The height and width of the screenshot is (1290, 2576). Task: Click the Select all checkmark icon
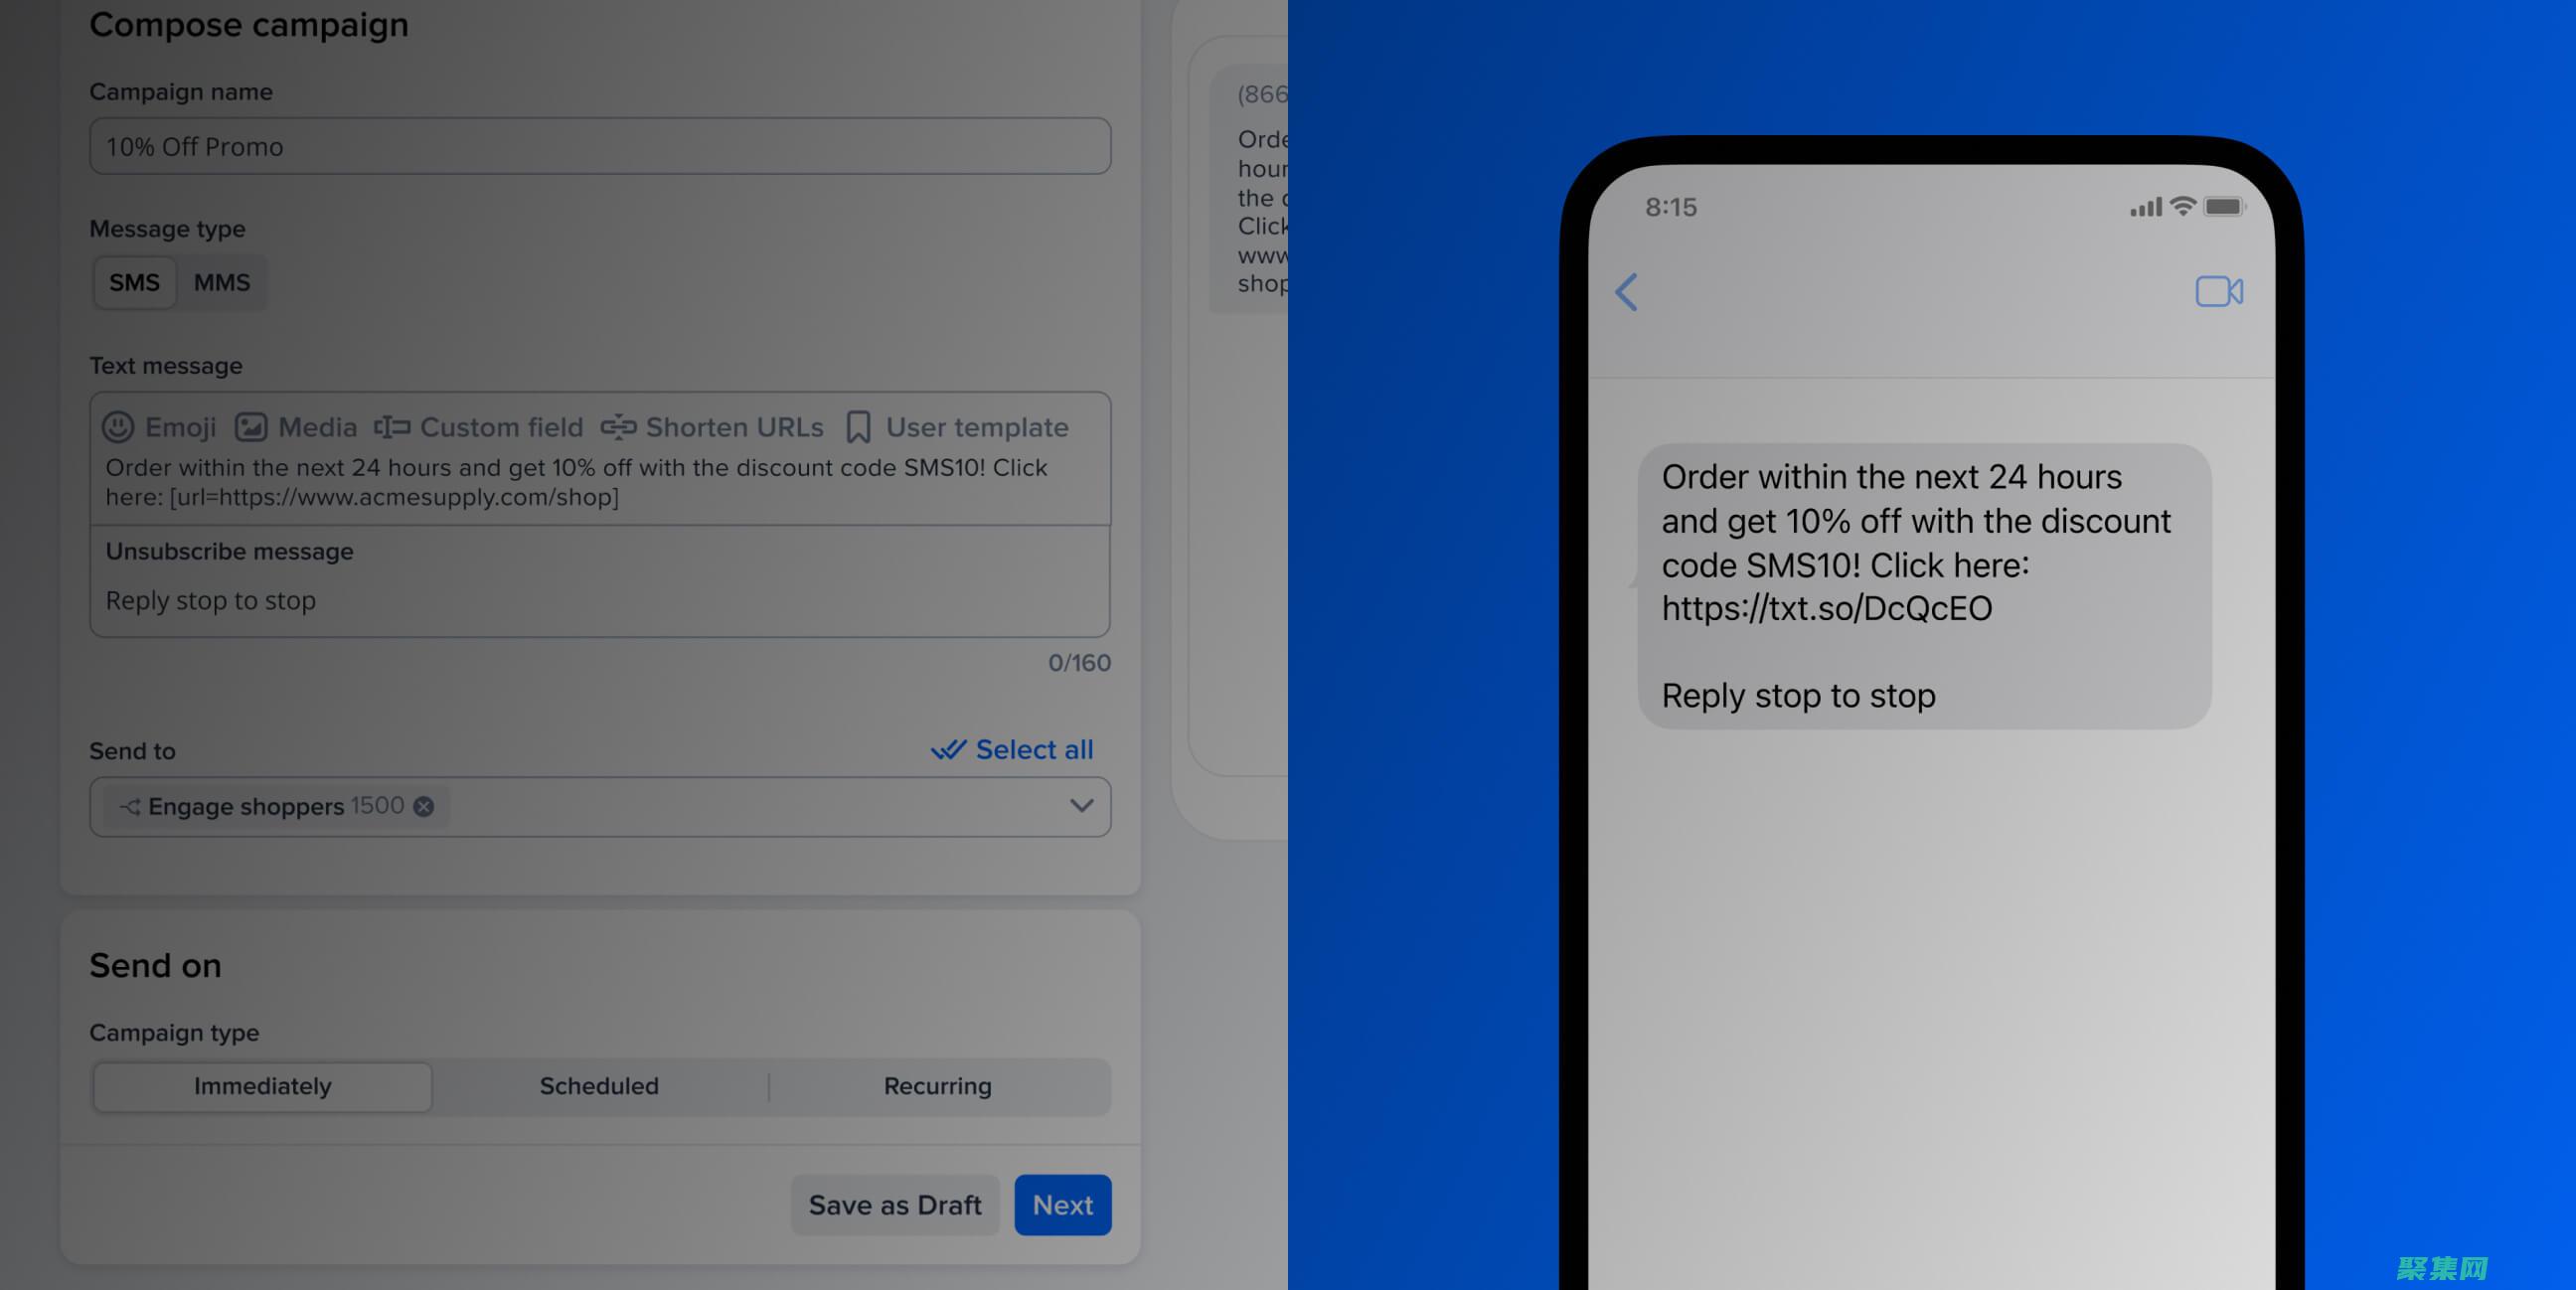click(x=946, y=748)
